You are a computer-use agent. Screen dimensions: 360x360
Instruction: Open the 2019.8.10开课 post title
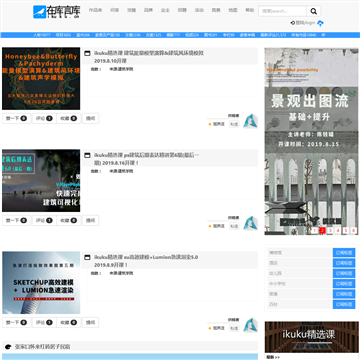tap(149, 57)
